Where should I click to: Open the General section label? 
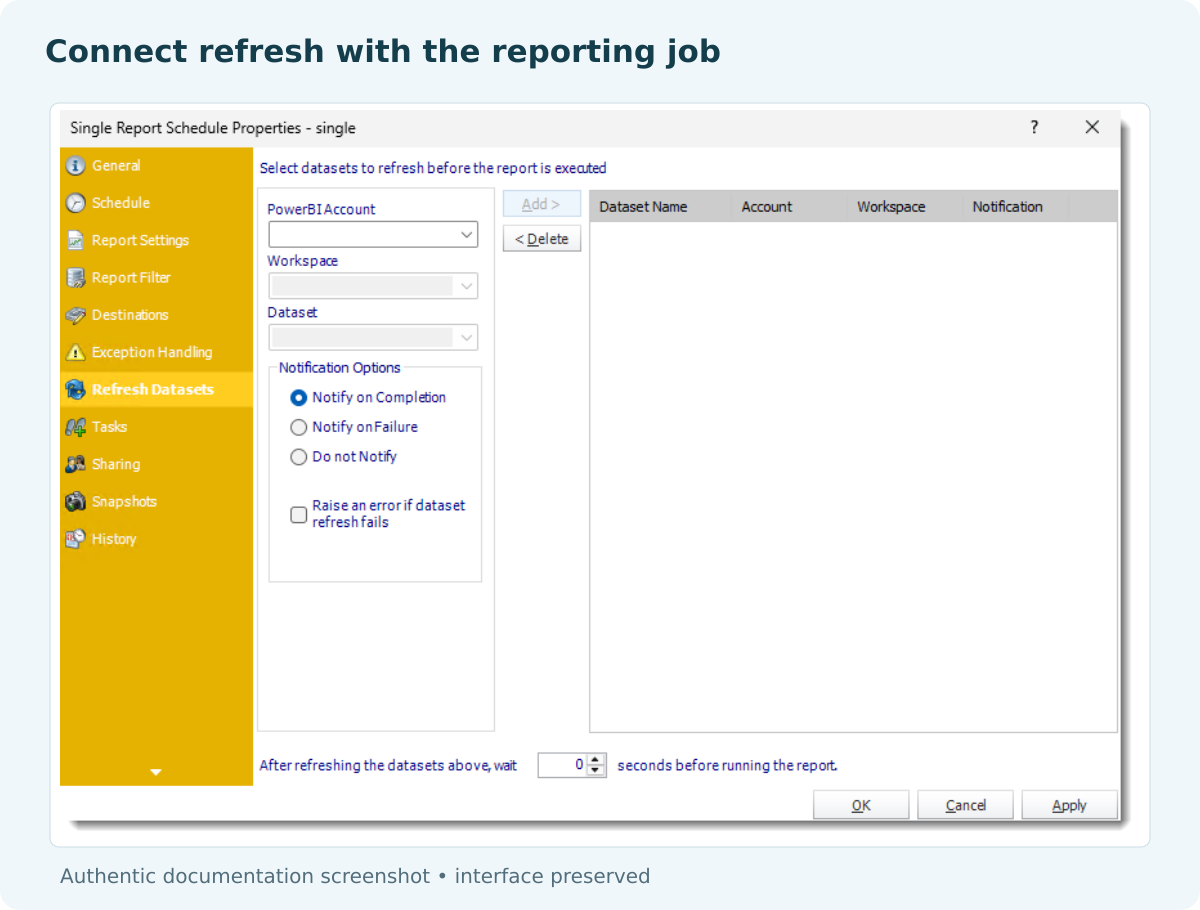coord(116,166)
